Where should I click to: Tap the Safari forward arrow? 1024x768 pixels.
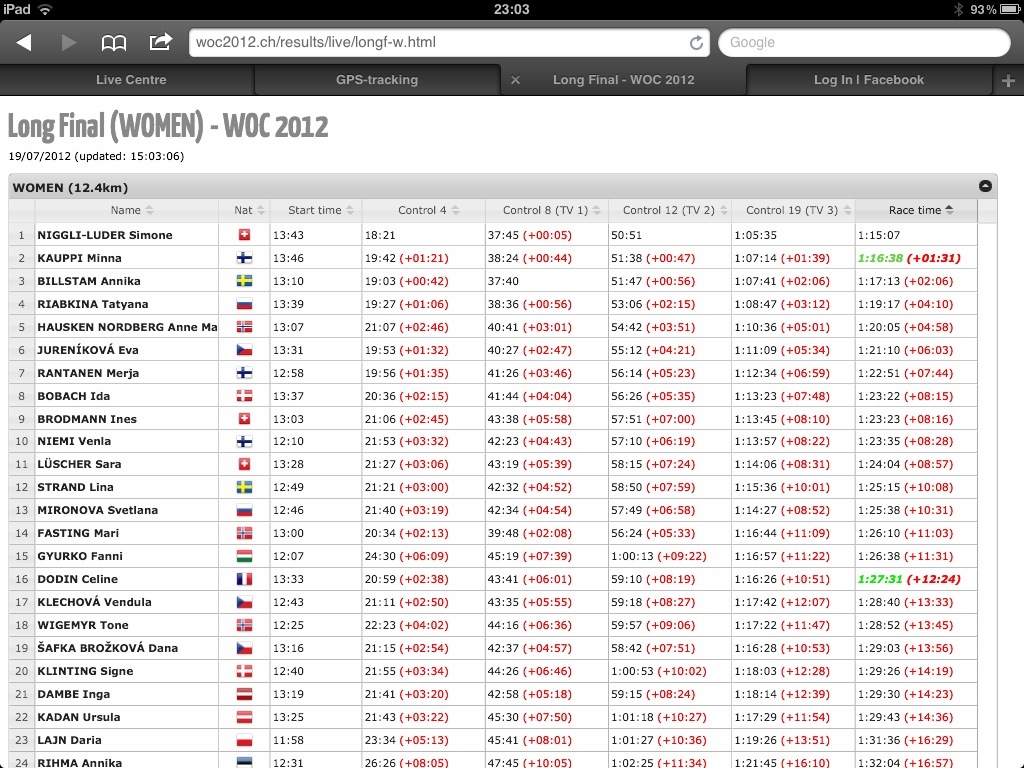pos(69,42)
